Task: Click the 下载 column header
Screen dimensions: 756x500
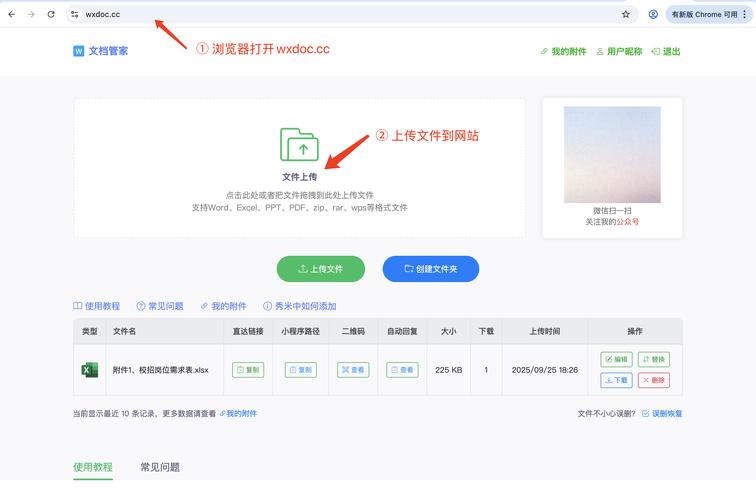Action: (x=486, y=331)
